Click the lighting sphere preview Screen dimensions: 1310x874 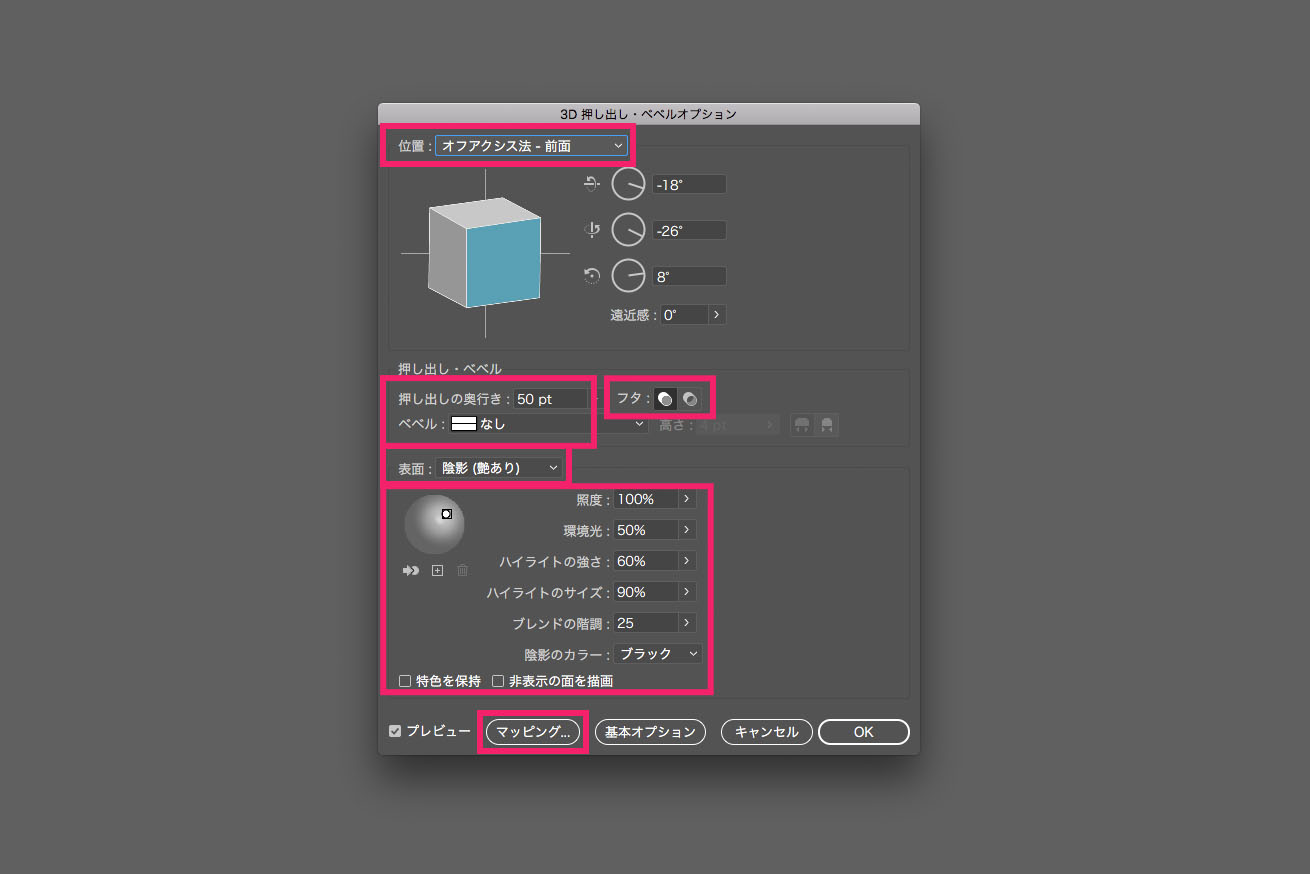click(435, 524)
